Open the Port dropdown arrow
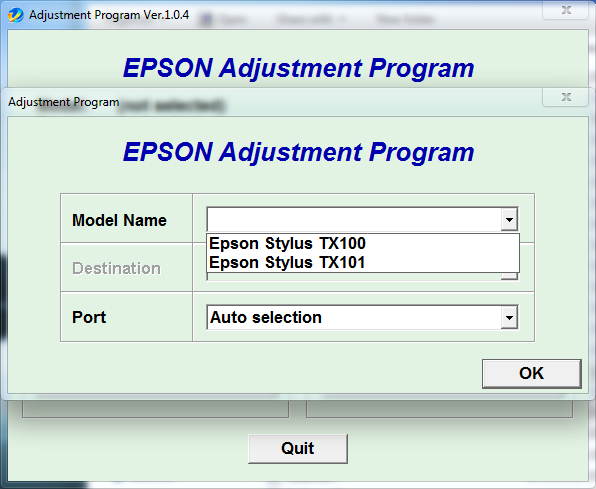The image size is (596, 489). click(x=509, y=317)
